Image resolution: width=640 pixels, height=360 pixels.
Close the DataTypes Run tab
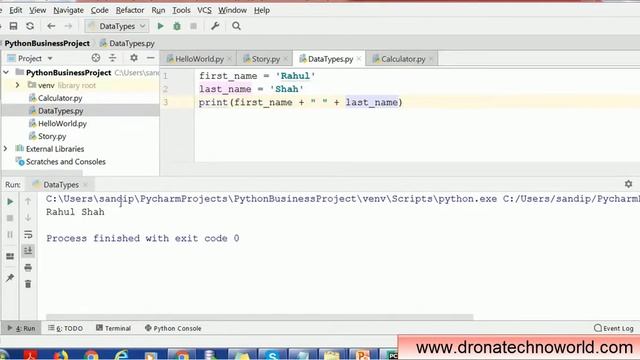click(85, 184)
